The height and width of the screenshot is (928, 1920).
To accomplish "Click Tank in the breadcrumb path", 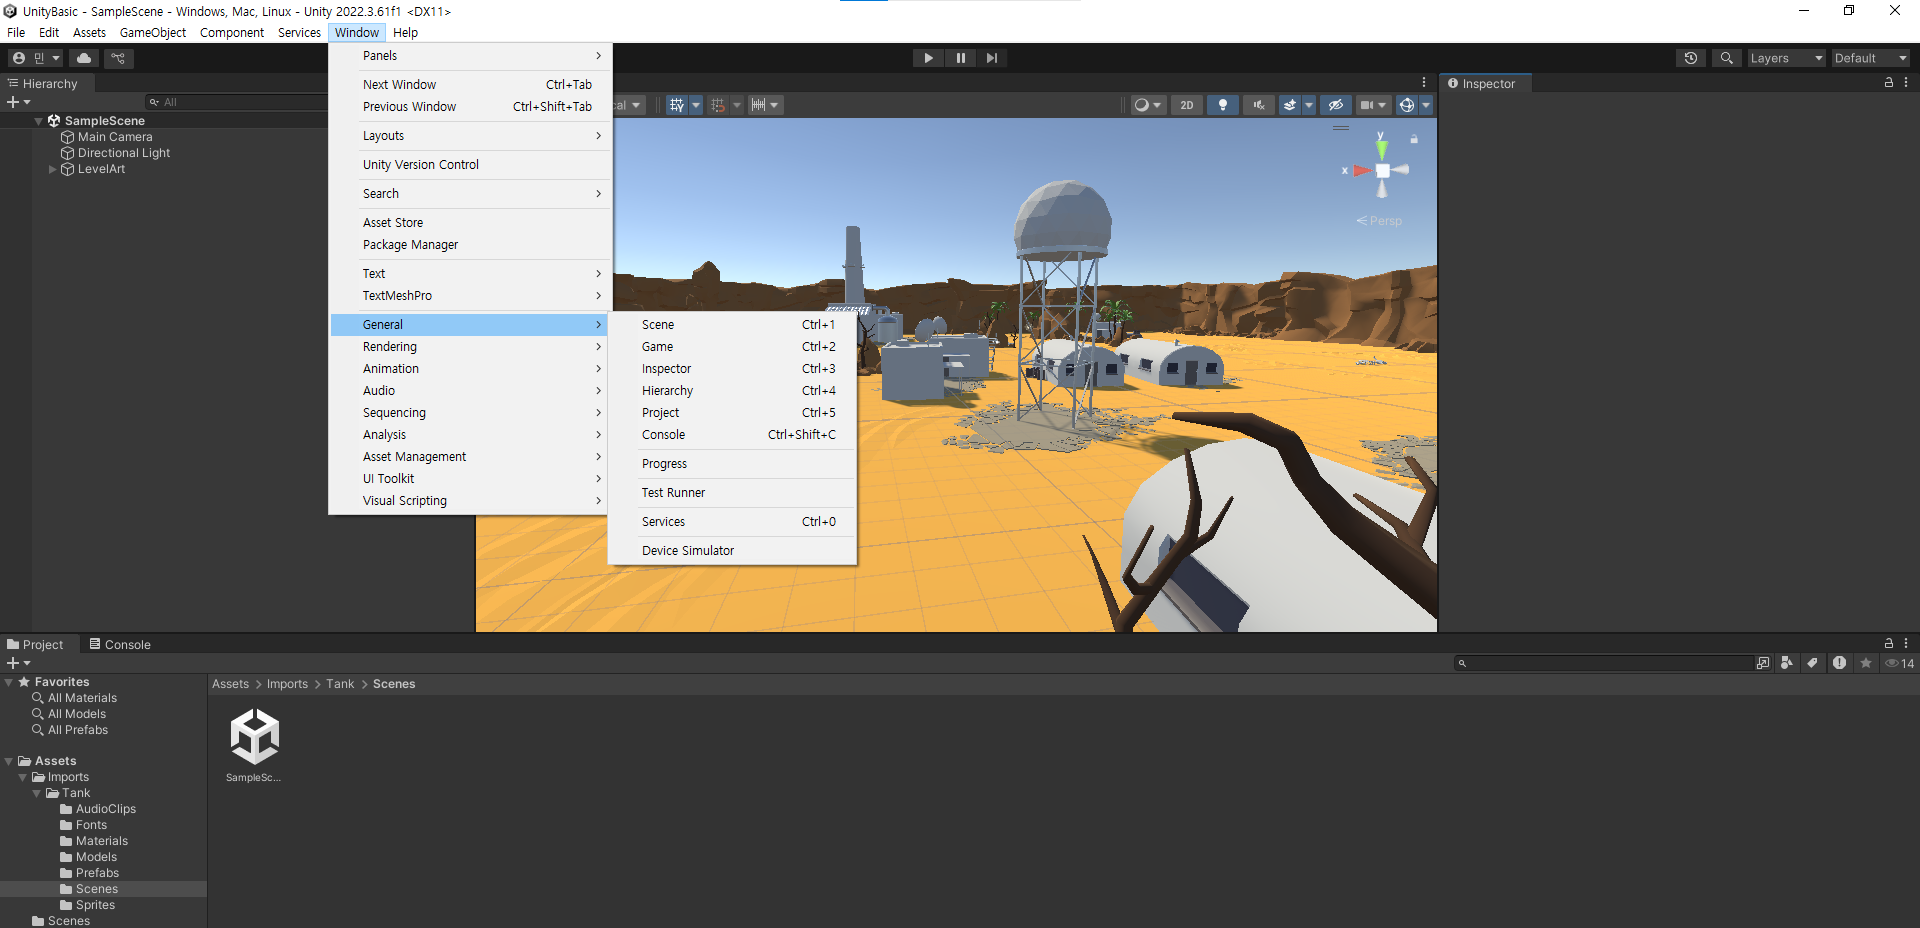I will tap(340, 684).
